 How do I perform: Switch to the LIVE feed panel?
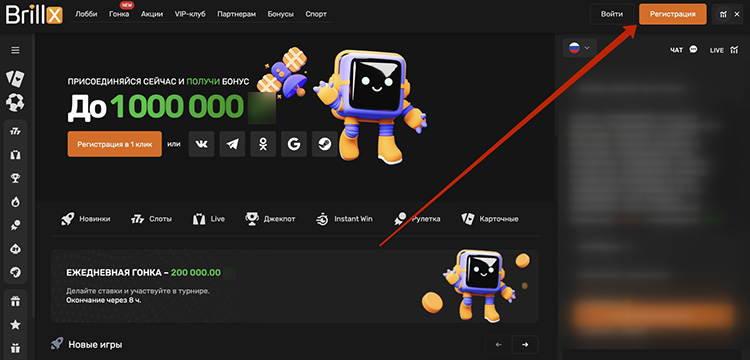(724, 50)
